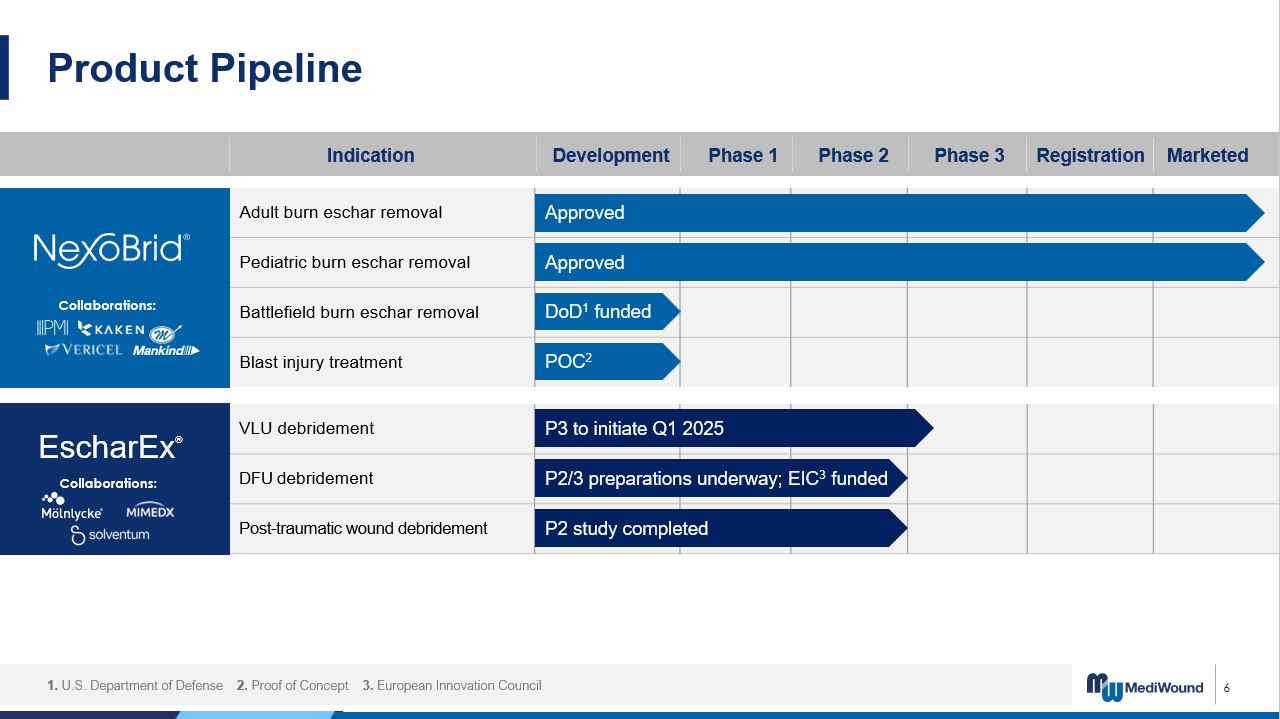
Task: Click the Phase 2 column header
Action: coord(853,155)
